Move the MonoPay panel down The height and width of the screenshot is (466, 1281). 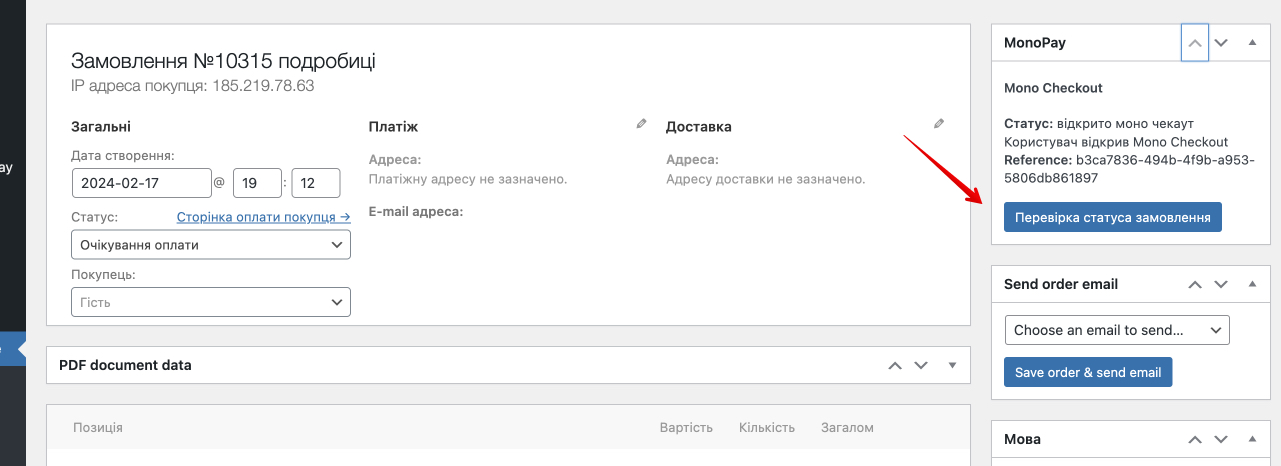click(x=1221, y=43)
